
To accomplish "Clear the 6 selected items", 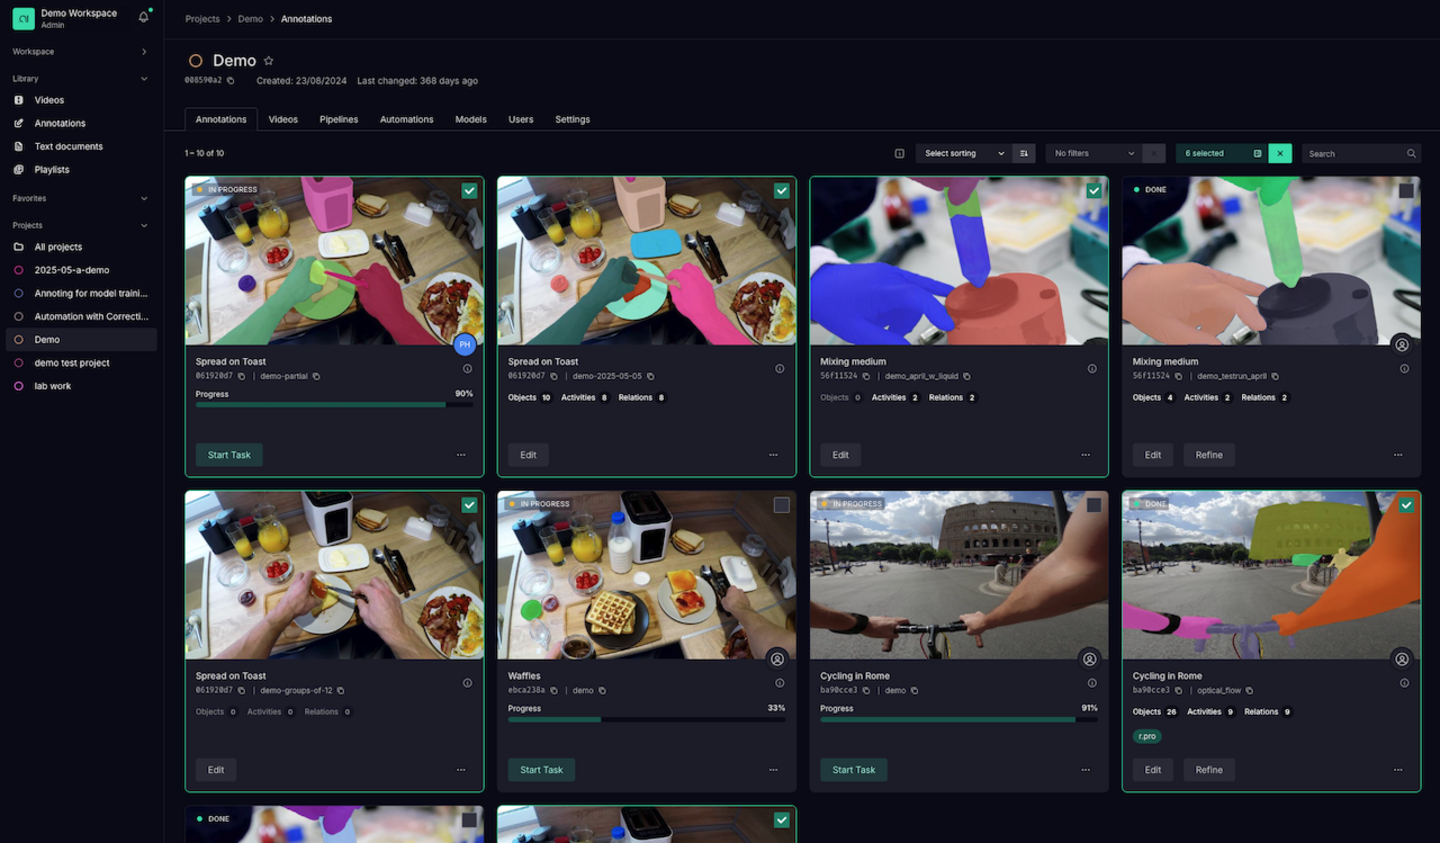I will tap(1280, 153).
